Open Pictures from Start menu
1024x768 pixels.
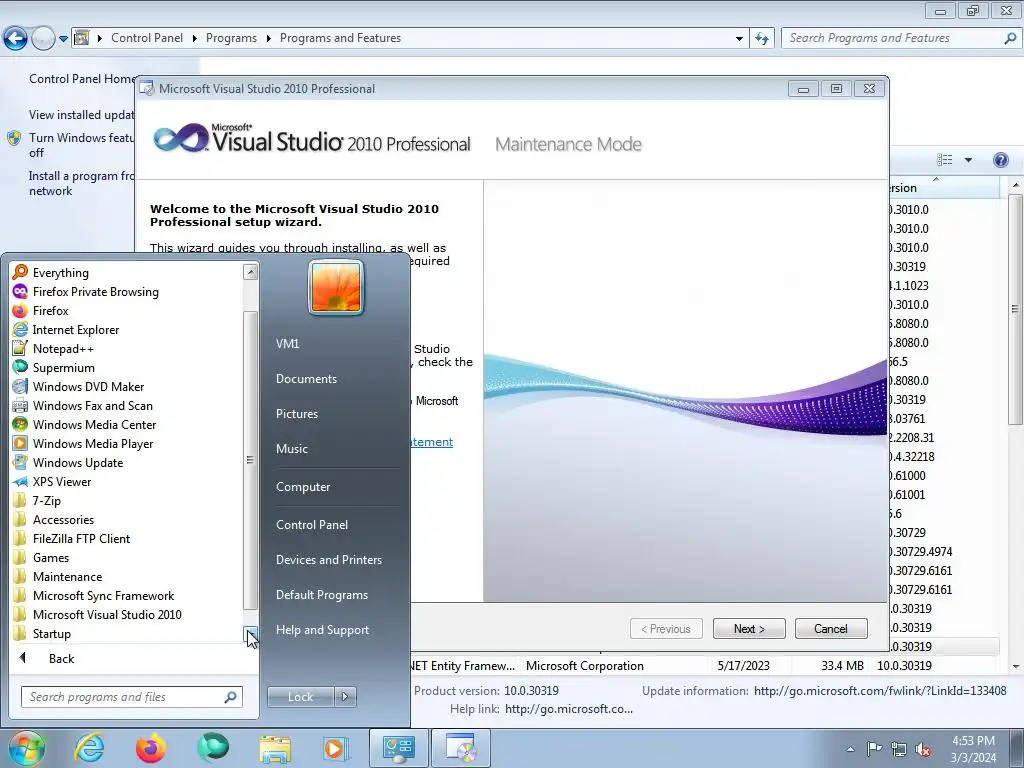tap(297, 413)
